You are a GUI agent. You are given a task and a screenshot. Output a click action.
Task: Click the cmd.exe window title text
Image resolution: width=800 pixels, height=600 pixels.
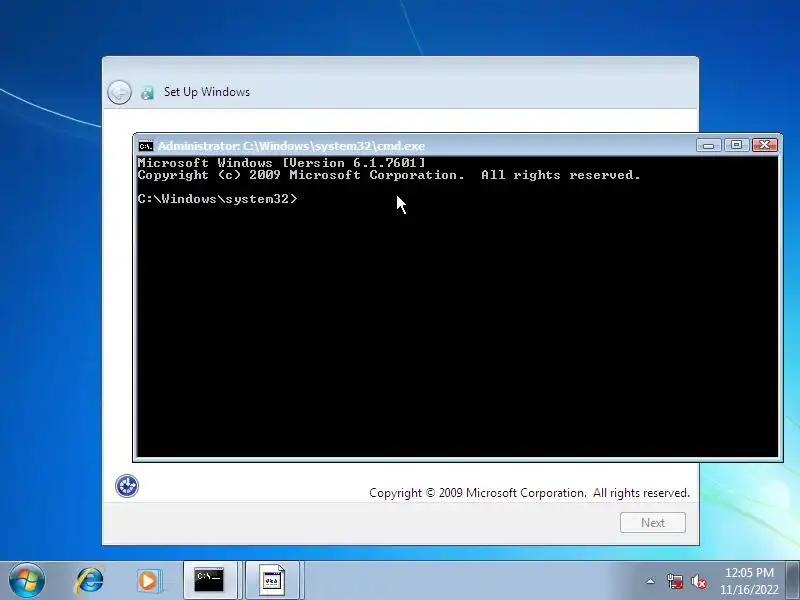pyautogui.click(x=291, y=146)
